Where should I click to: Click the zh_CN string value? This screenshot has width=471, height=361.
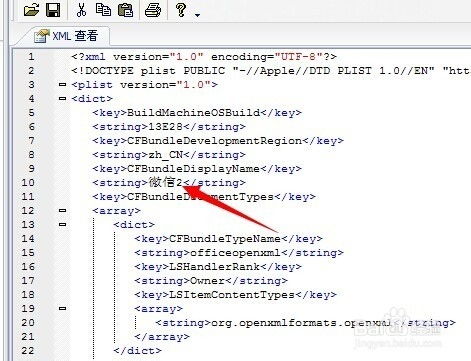165,155
